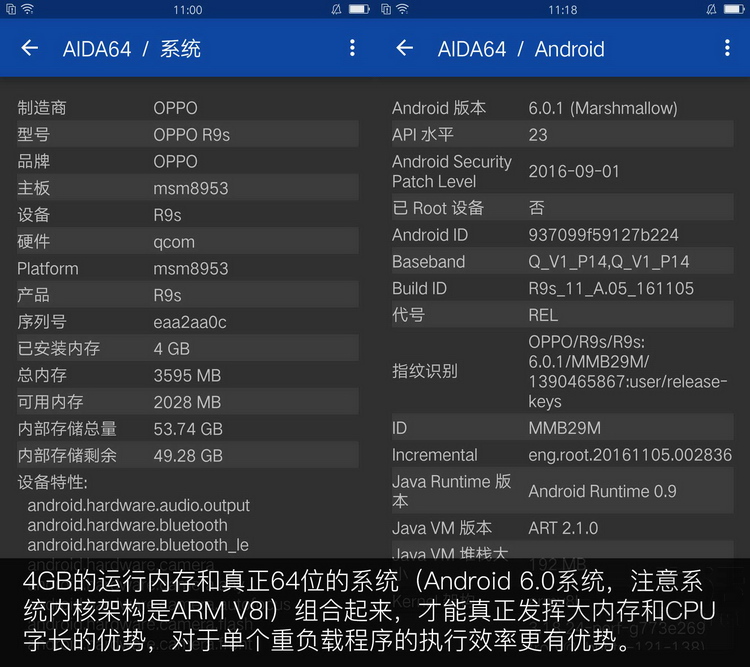Select 'android.hardware.audio.output' feature entry
The height and width of the screenshot is (667, 750).
click(138, 505)
